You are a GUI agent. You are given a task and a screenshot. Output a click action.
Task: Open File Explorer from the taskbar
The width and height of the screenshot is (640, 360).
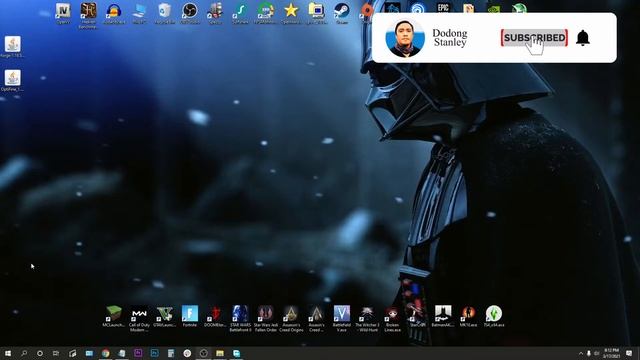220,353
